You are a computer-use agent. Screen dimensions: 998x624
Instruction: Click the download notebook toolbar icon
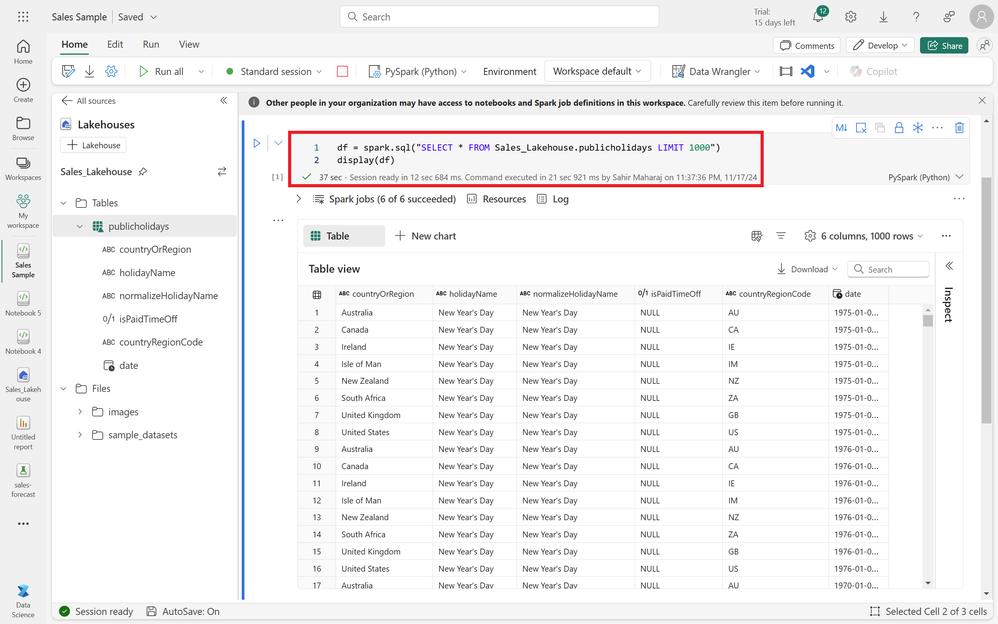90,71
